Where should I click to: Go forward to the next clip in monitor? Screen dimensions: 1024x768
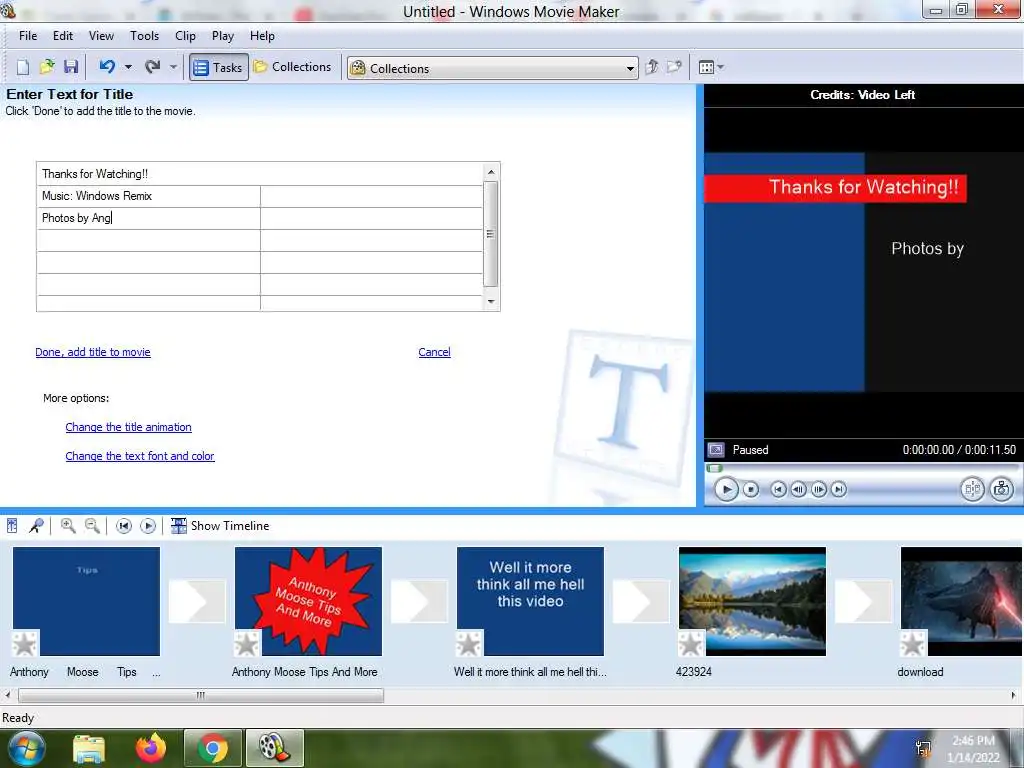pyautogui.click(x=839, y=489)
